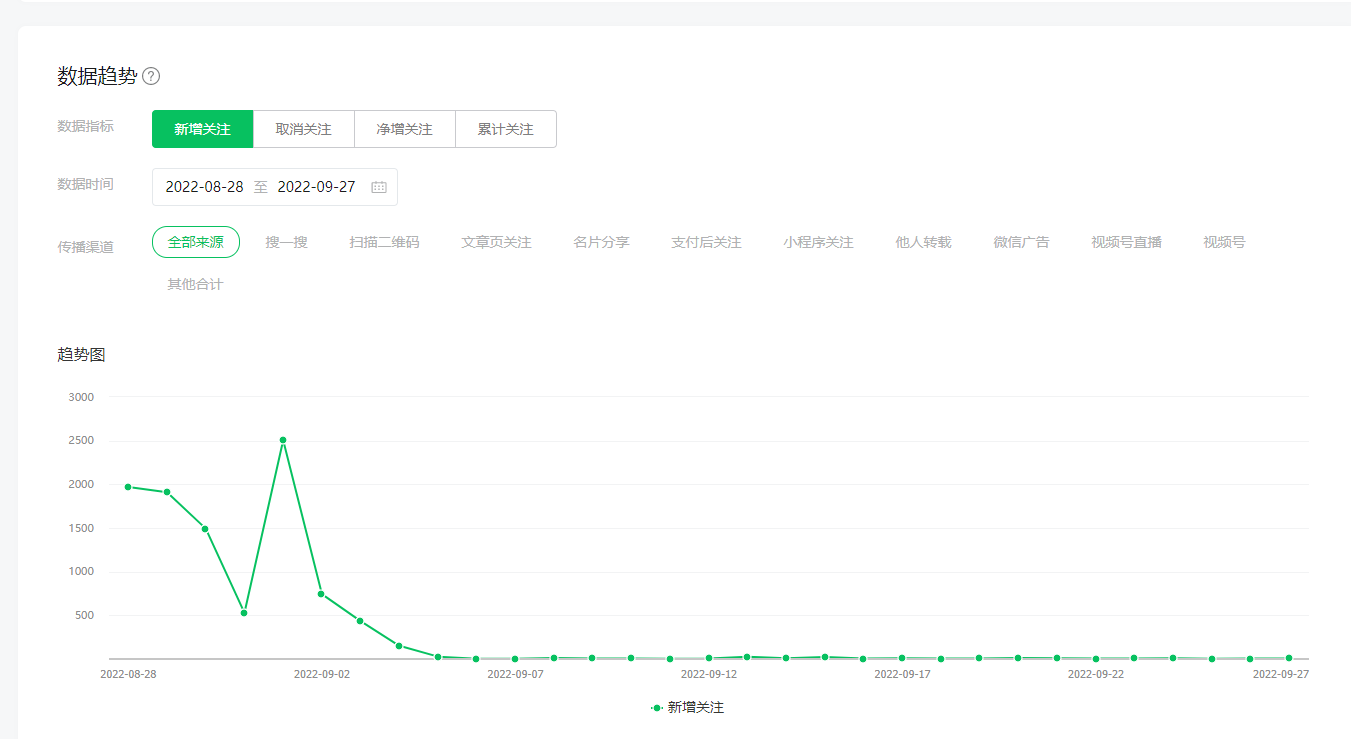Filter channel by 微信广告
This screenshot has width=1351, height=739.
tap(1021, 242)
